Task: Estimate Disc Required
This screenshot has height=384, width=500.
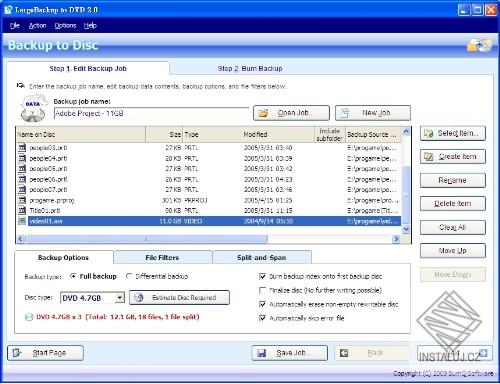Action: pyautogui.click(x=179, y=297)
